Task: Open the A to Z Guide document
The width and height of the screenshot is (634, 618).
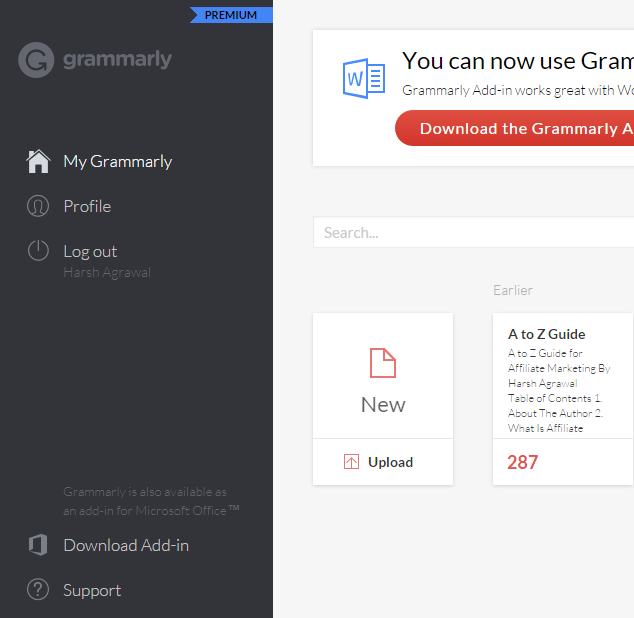Action: (x=563, y=399)
